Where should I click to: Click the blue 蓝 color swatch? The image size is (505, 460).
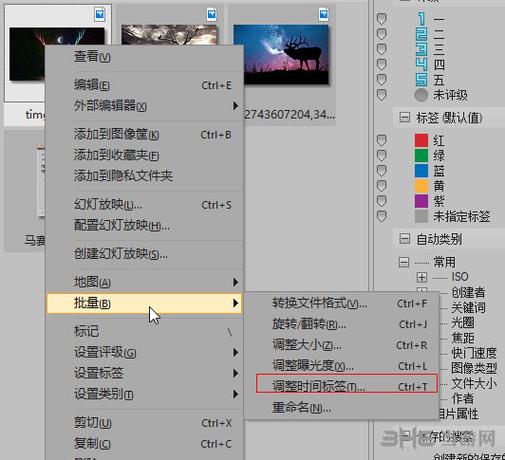point(421,171)
